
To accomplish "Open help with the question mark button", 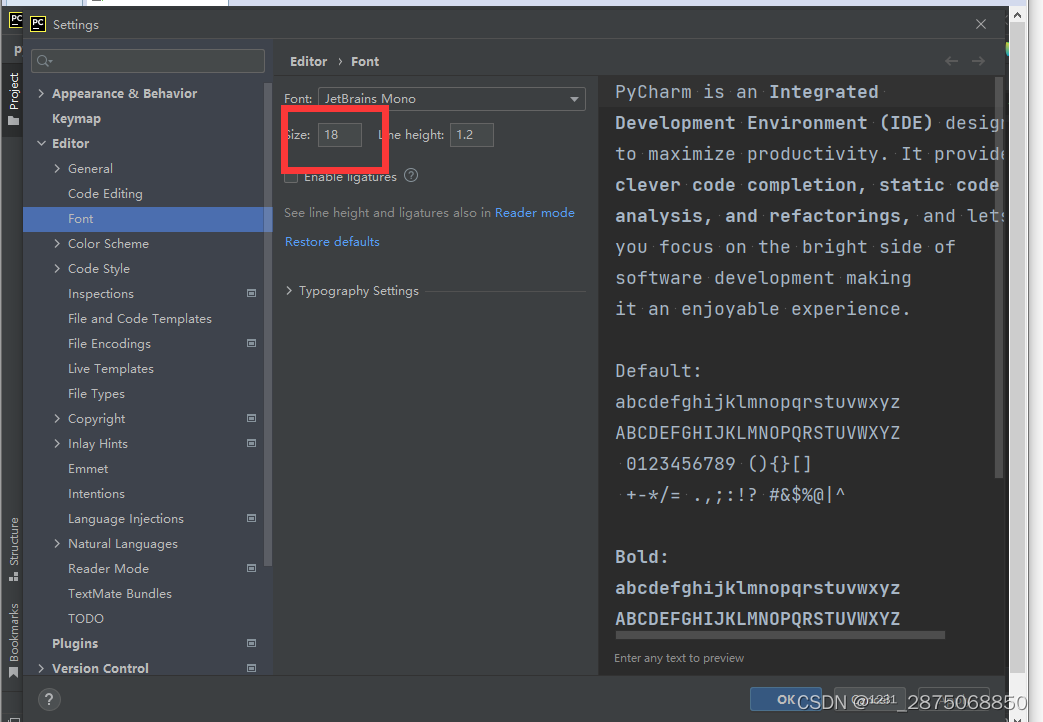I will tap(49, 699).
